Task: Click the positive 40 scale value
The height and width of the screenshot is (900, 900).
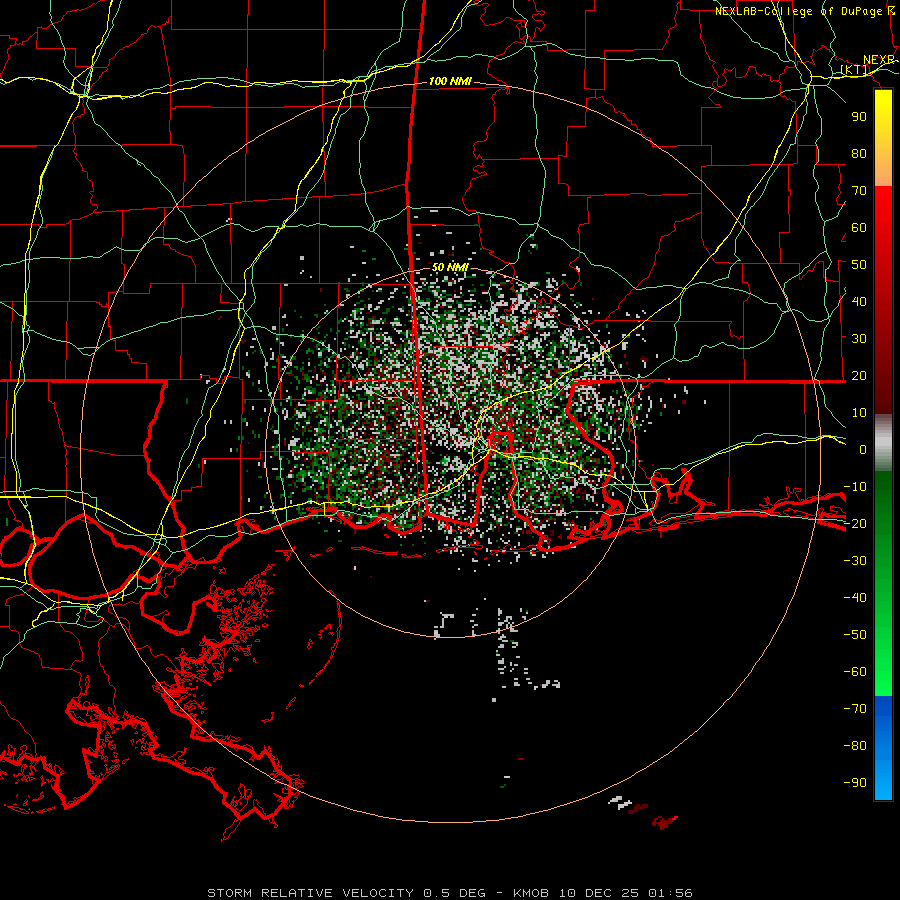Action: tap(859, 301)
